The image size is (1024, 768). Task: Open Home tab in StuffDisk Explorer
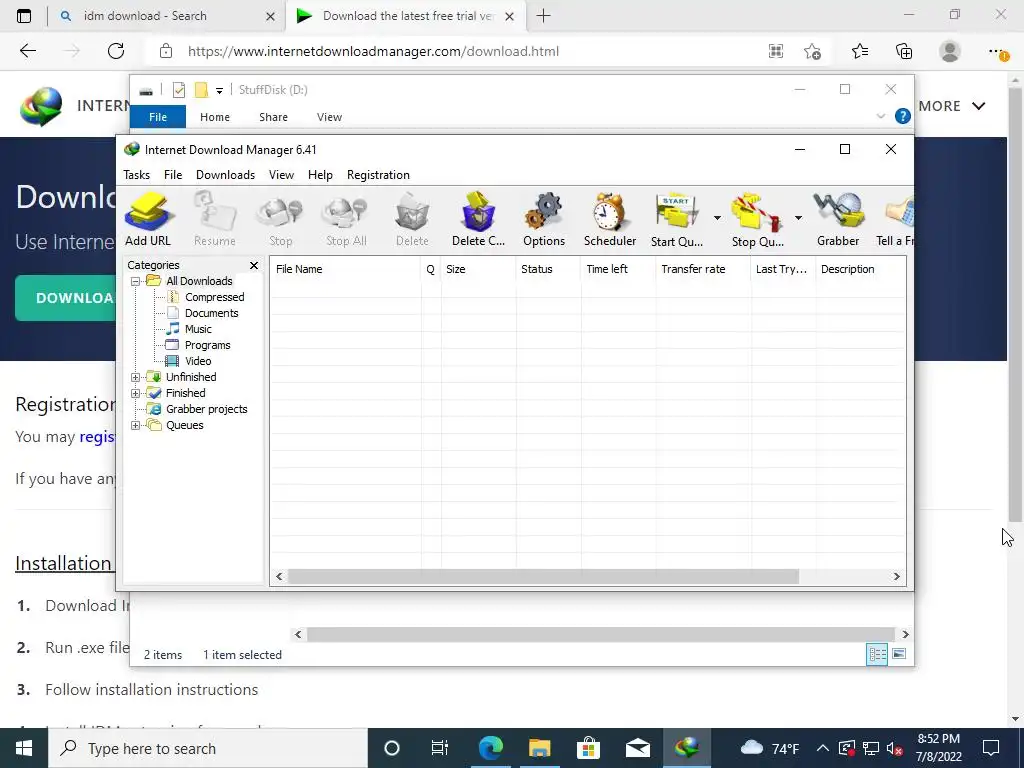tap(215, 117)
